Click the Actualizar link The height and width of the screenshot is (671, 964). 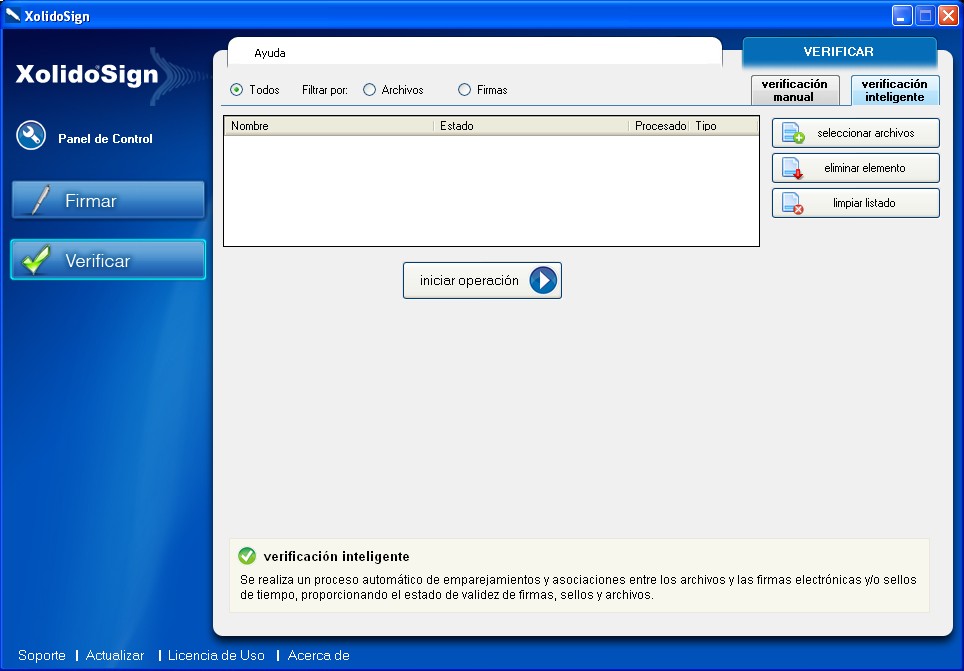(x=115, y=656)
